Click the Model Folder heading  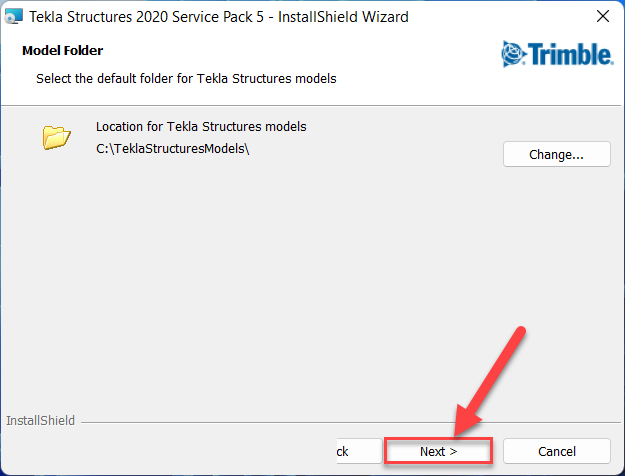pyautogui.click(x=62, y=50)
